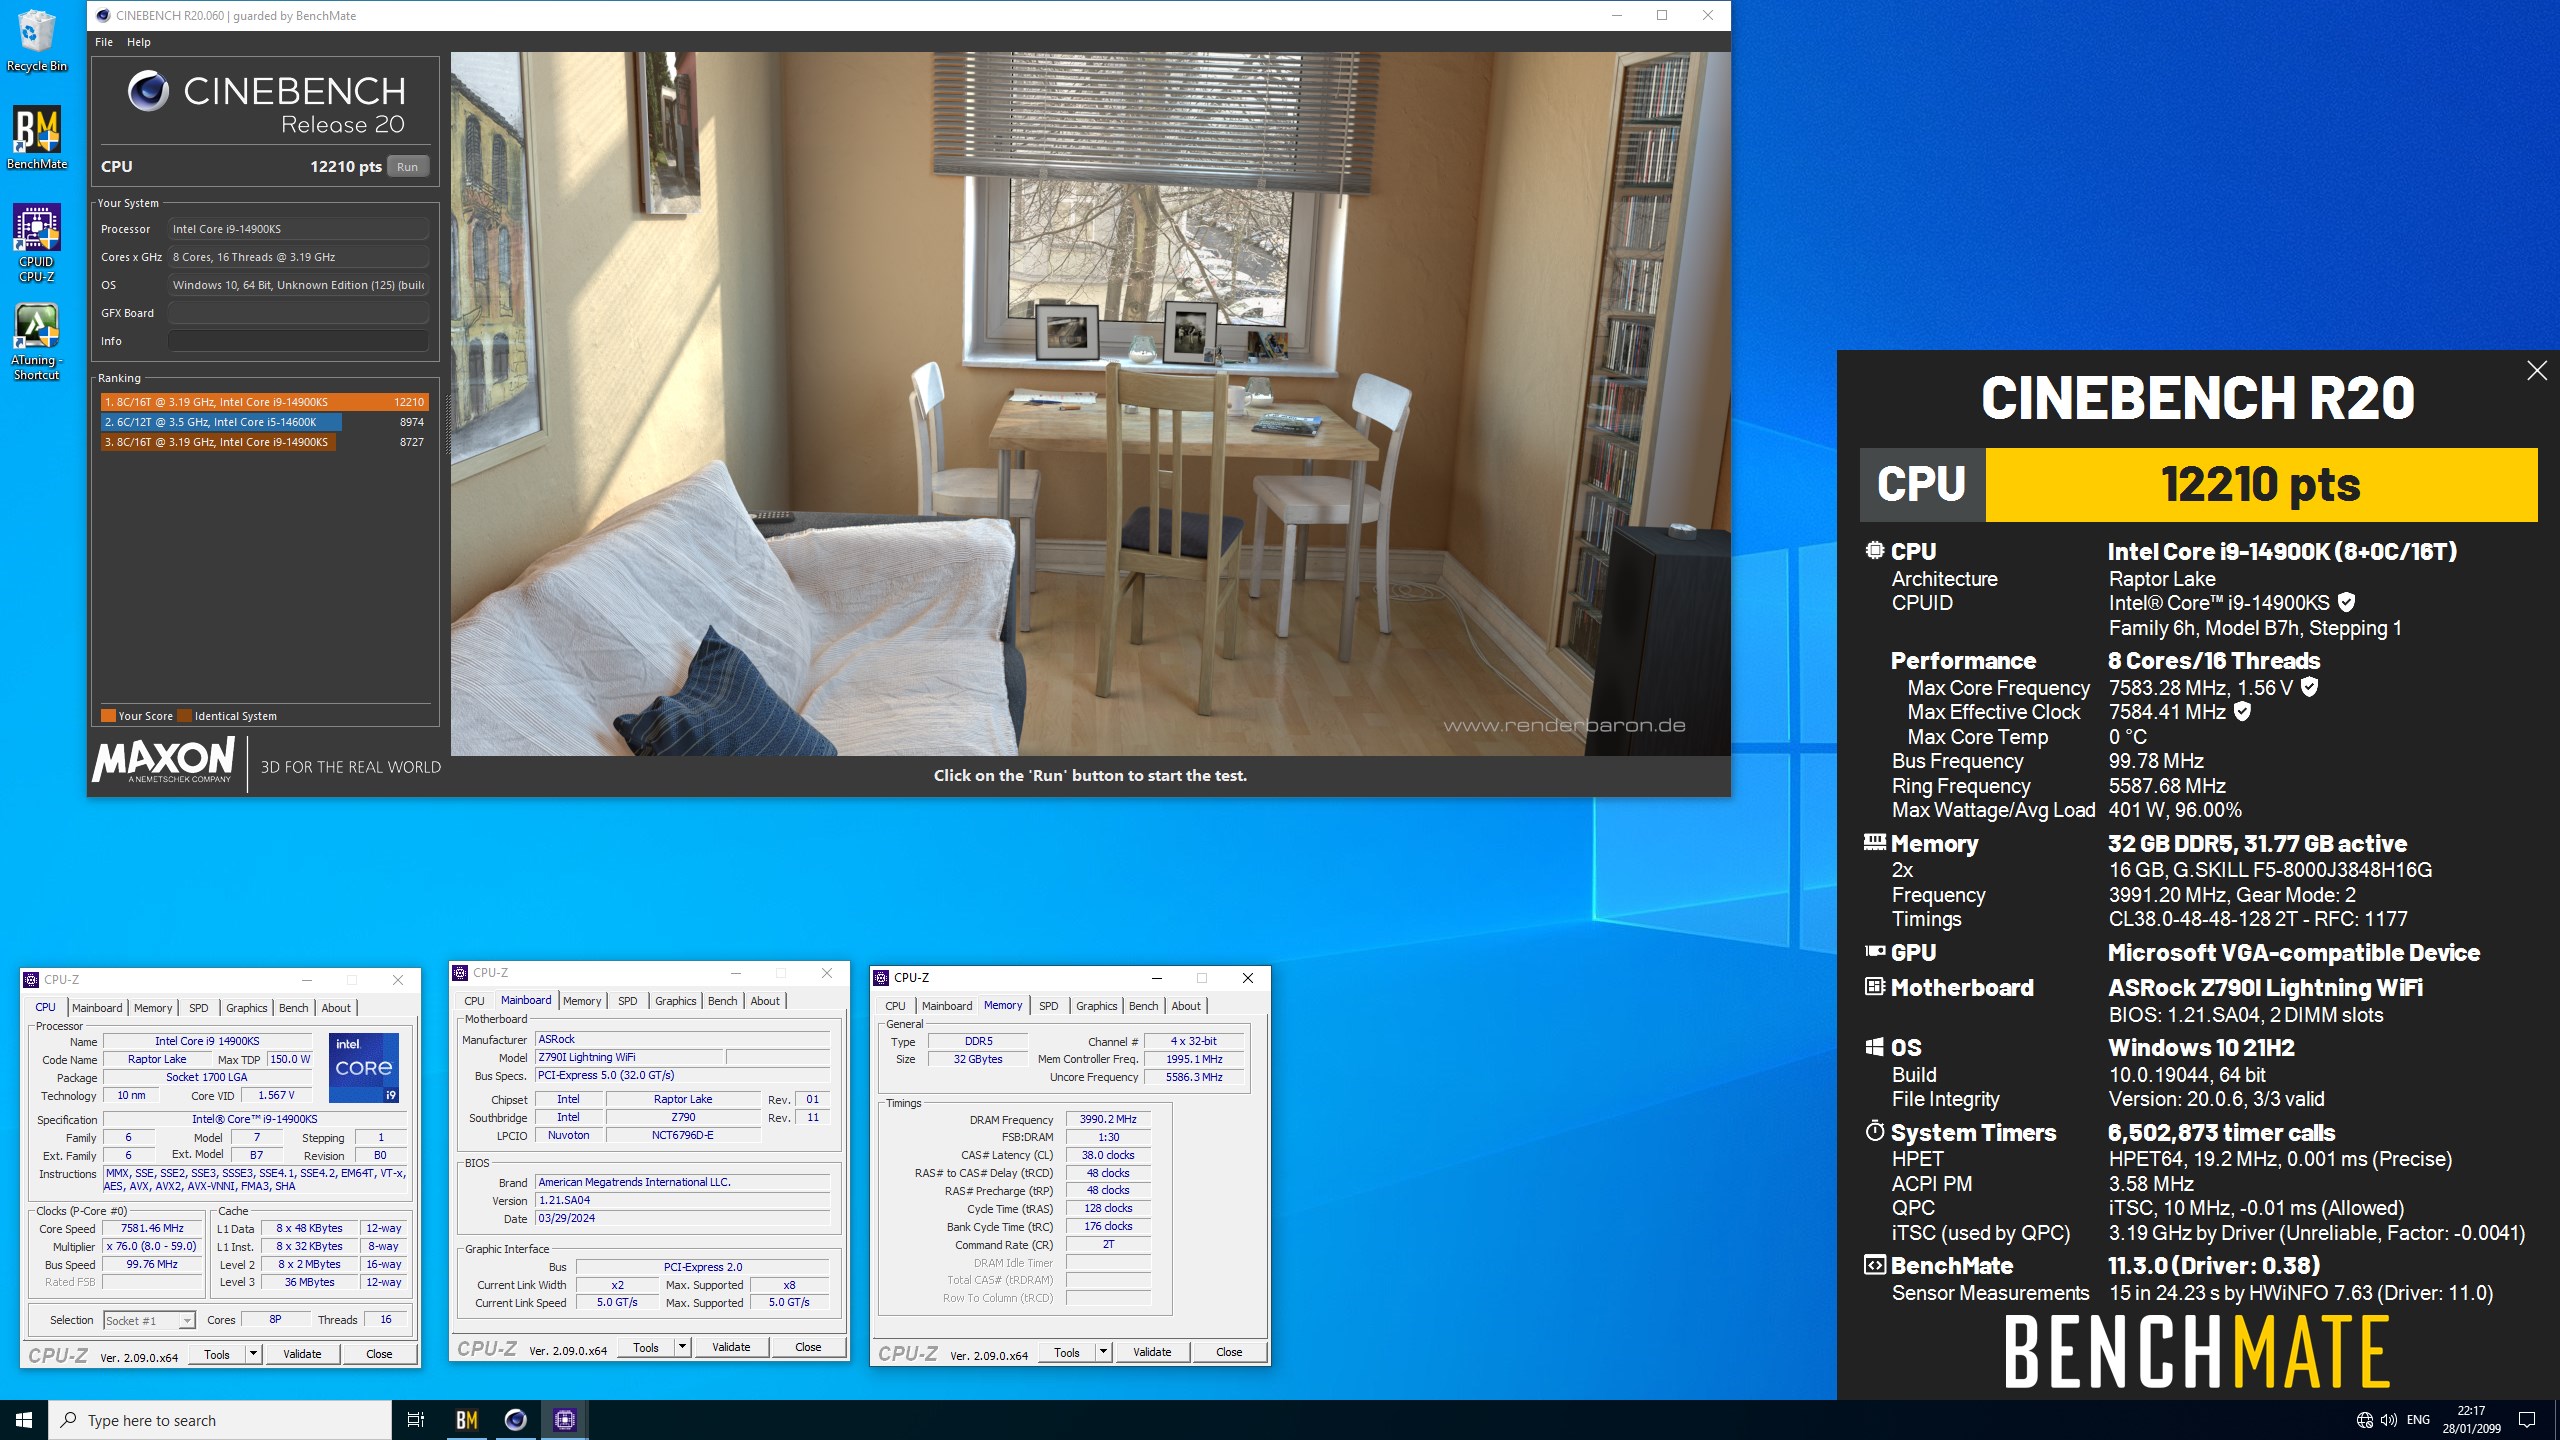Click the CPU-Z taskbar icon

click(x=565, y=1420)
